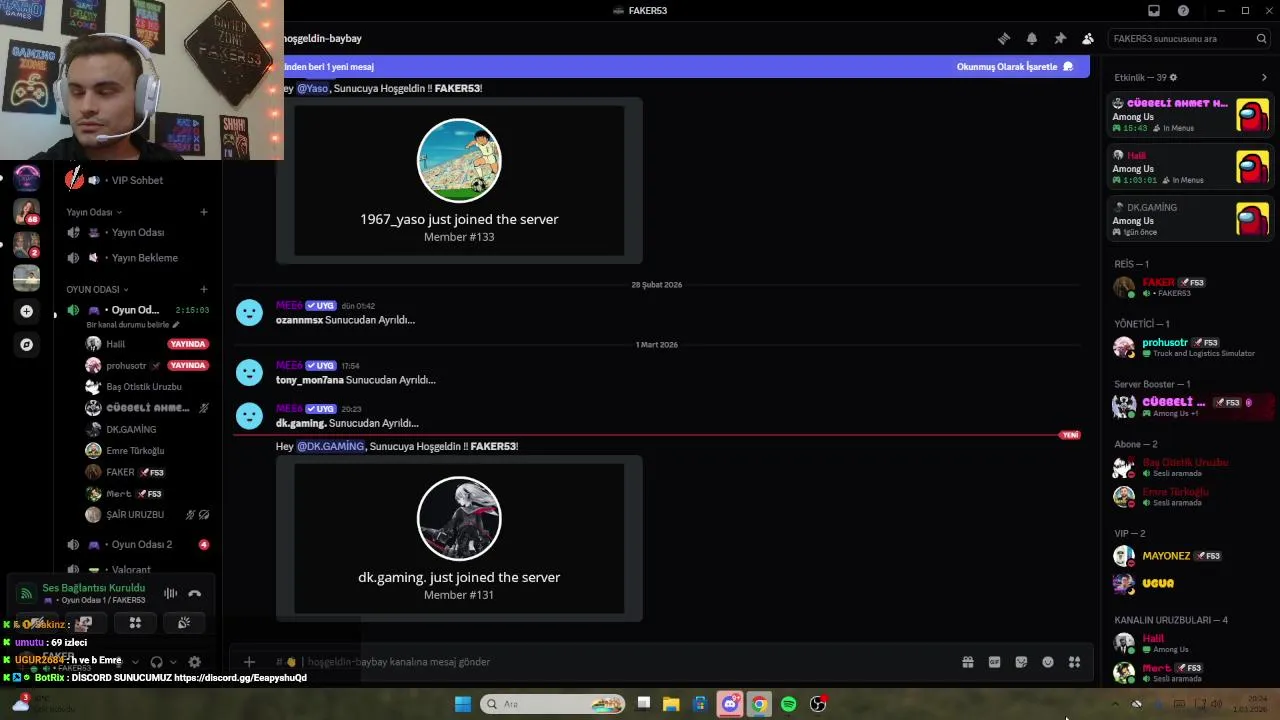The image size is (1280, 720).
Task: Open MEE6 avatar on ozannmsx message
Action: tap(249, 313)
